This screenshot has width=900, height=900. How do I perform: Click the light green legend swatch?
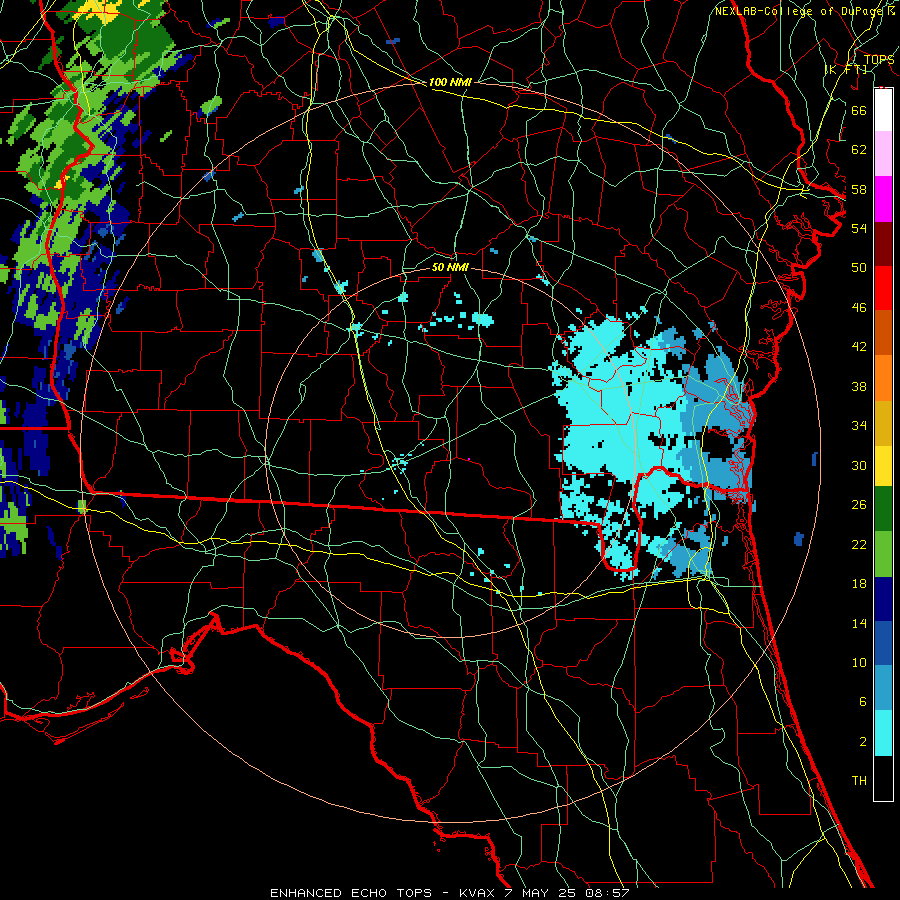click(883, 554)
